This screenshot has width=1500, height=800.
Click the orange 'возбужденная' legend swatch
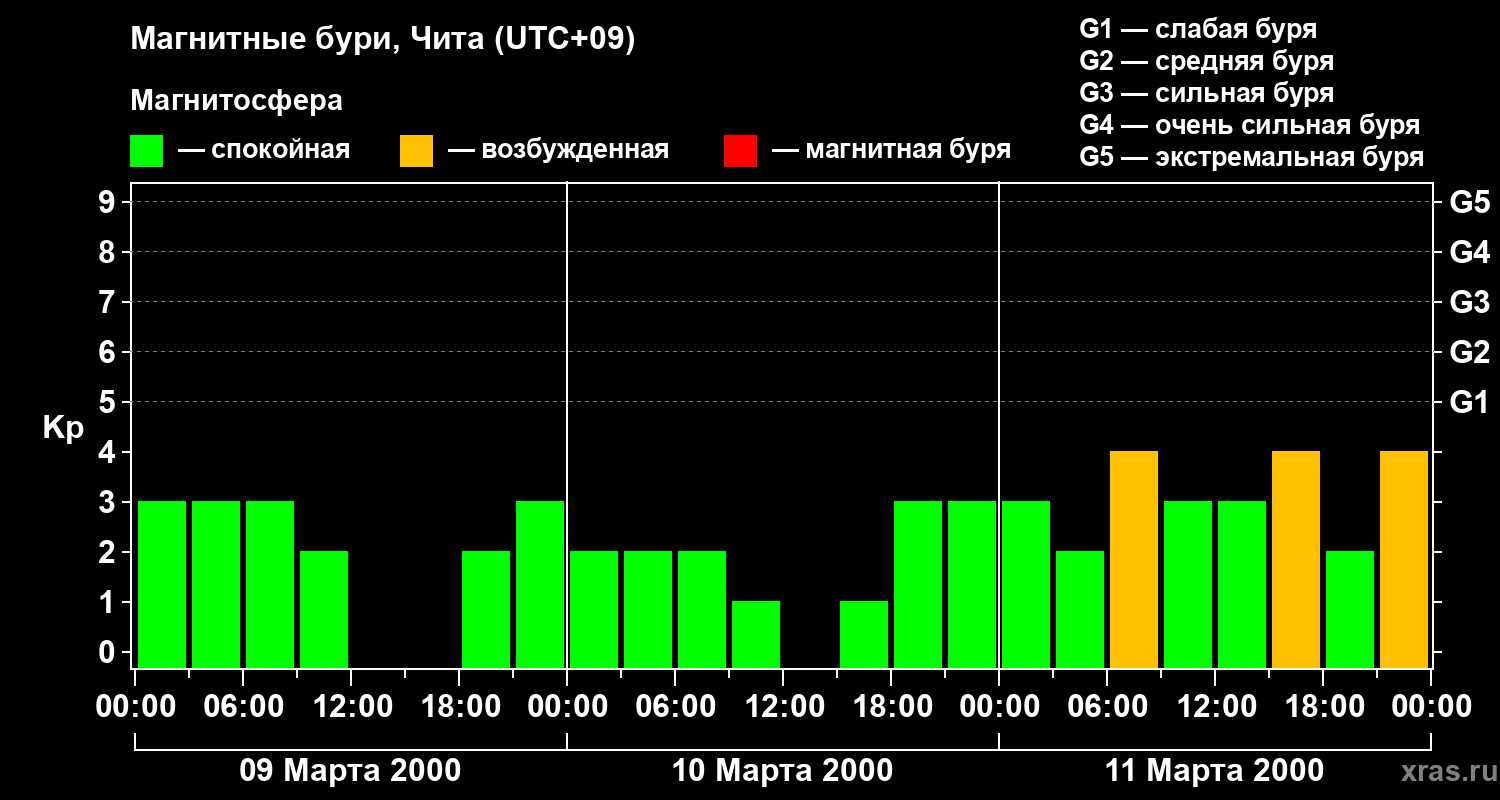click(416, 151)
